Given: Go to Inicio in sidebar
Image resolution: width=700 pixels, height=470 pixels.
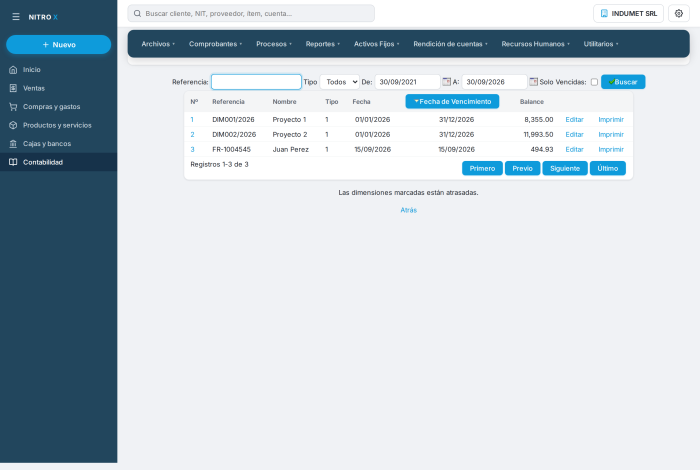Looking at the screenshot, I should coord(58,70).
